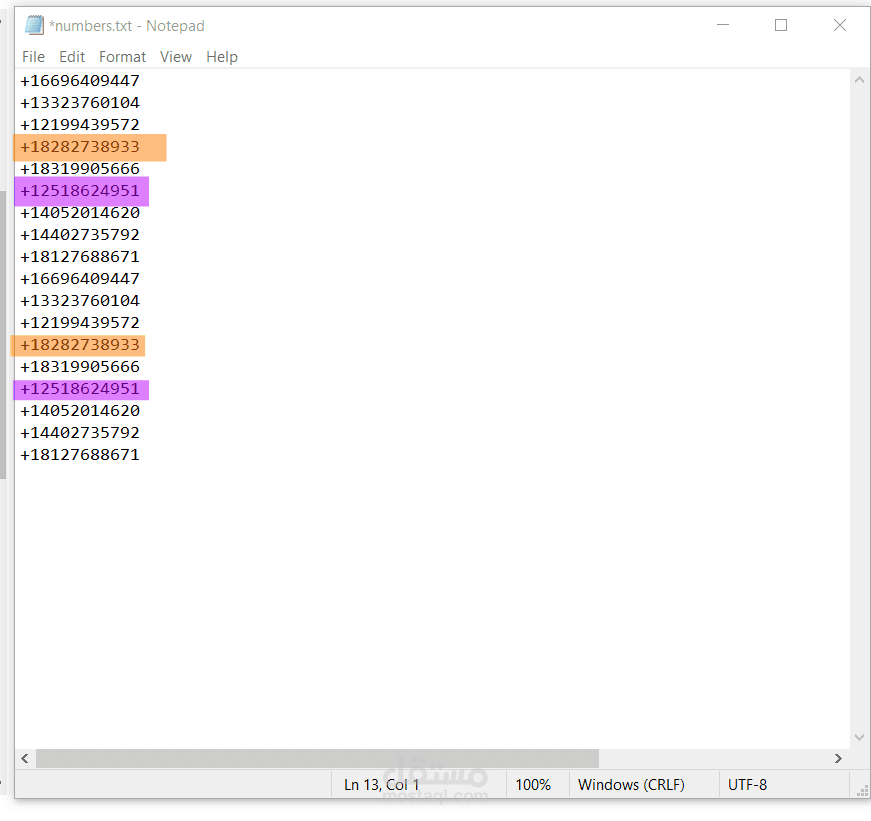Click the horizontal scrollbar left arrow
Image resolution: width=871 pixels, height=821 pixels.
point(24,758)
